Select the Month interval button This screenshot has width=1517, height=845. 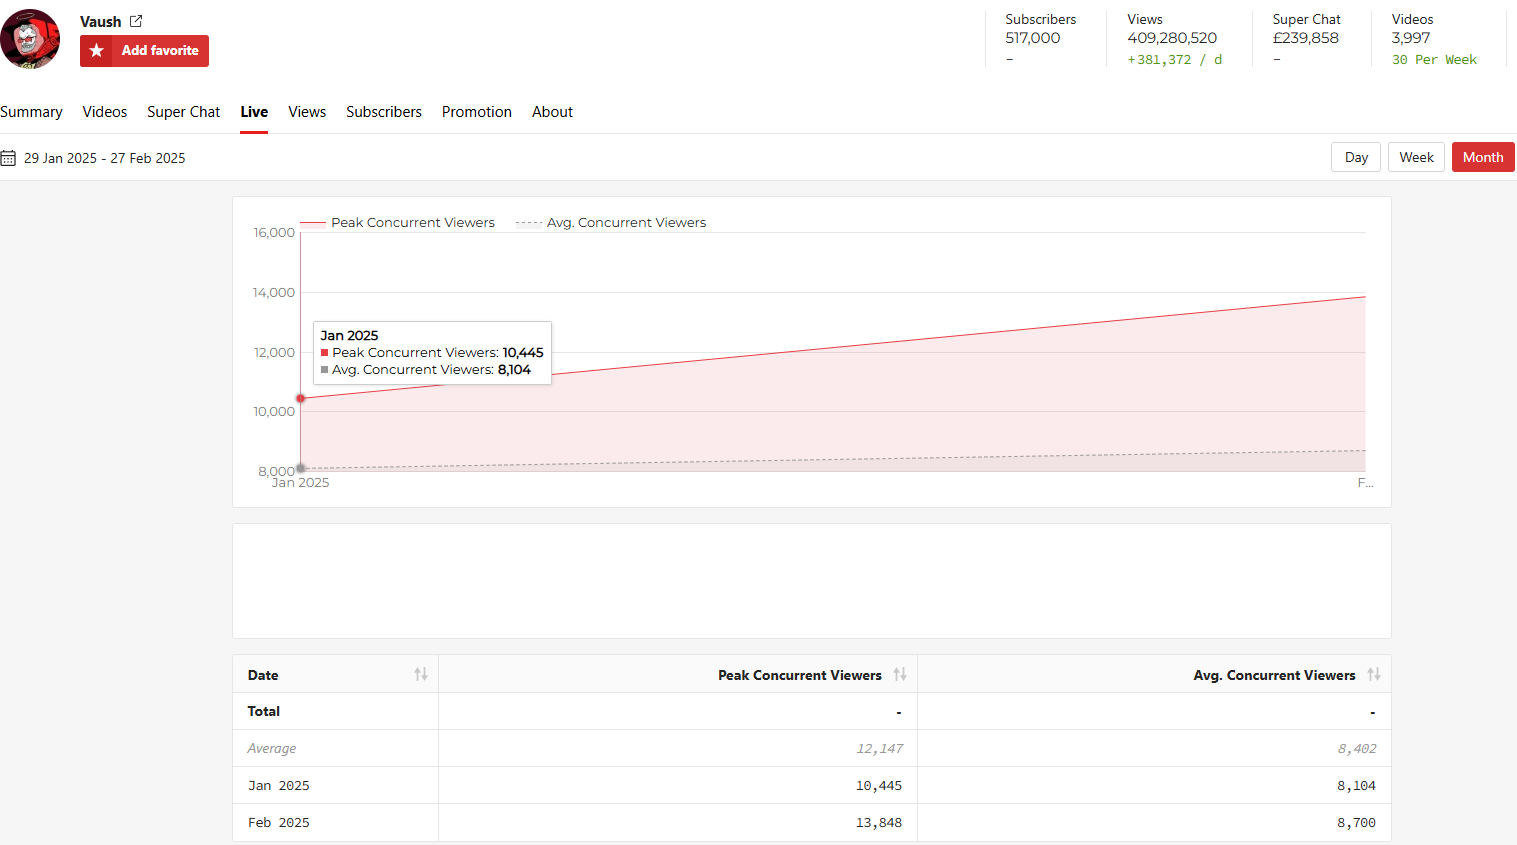point(1483,157)
